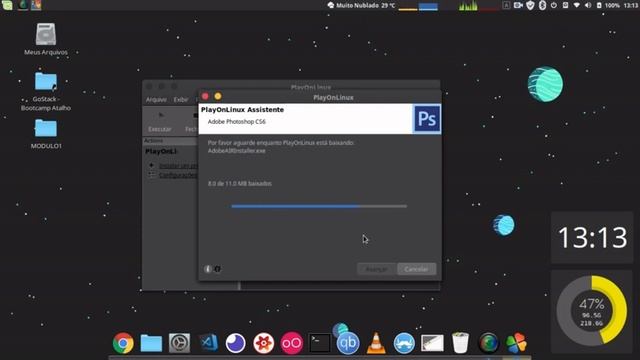The height and width of the screenshot is (360, 640).
Task: Click the Configurações link in the Actions panel
Action: (x=178, y=175)
